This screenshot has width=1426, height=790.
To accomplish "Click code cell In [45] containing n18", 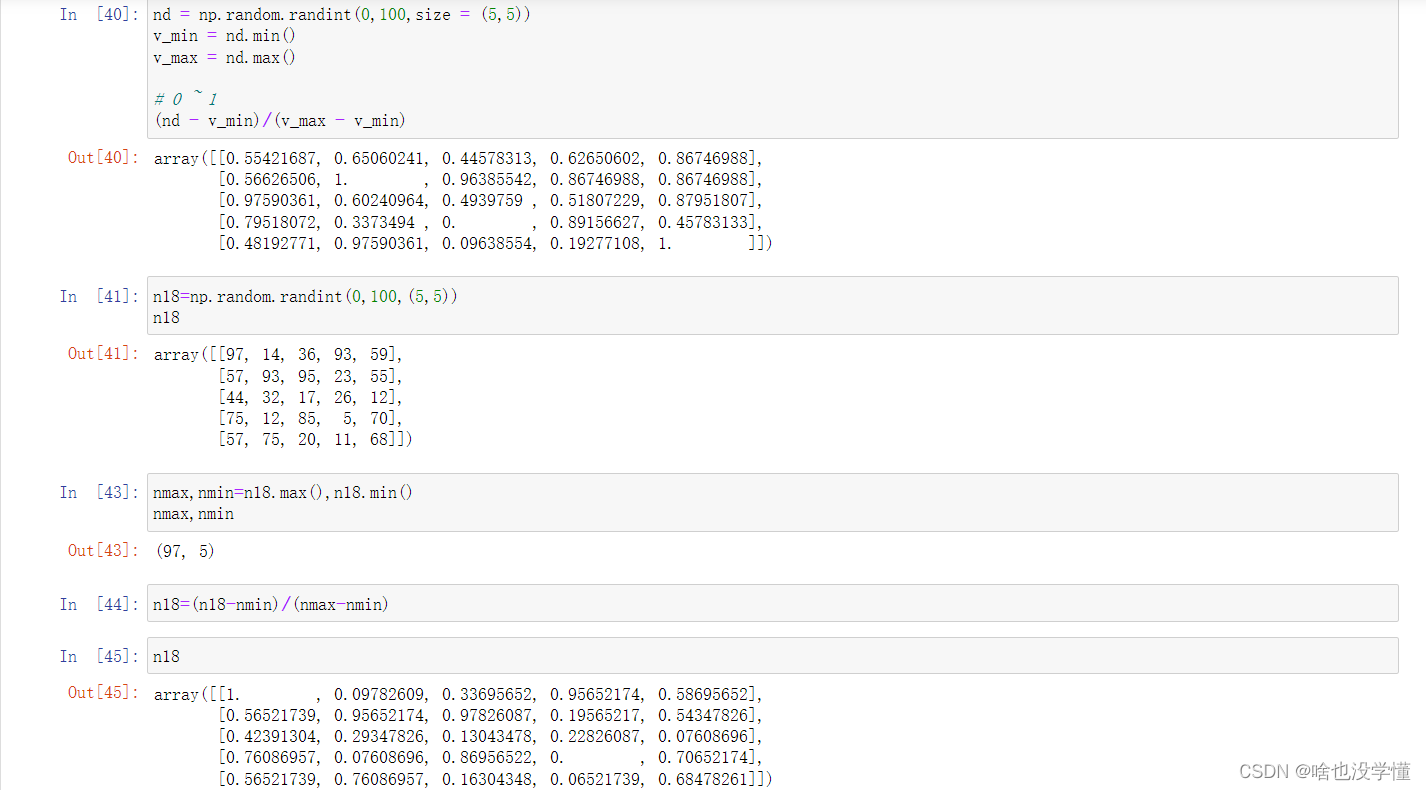I will click(x=772, y=656).
